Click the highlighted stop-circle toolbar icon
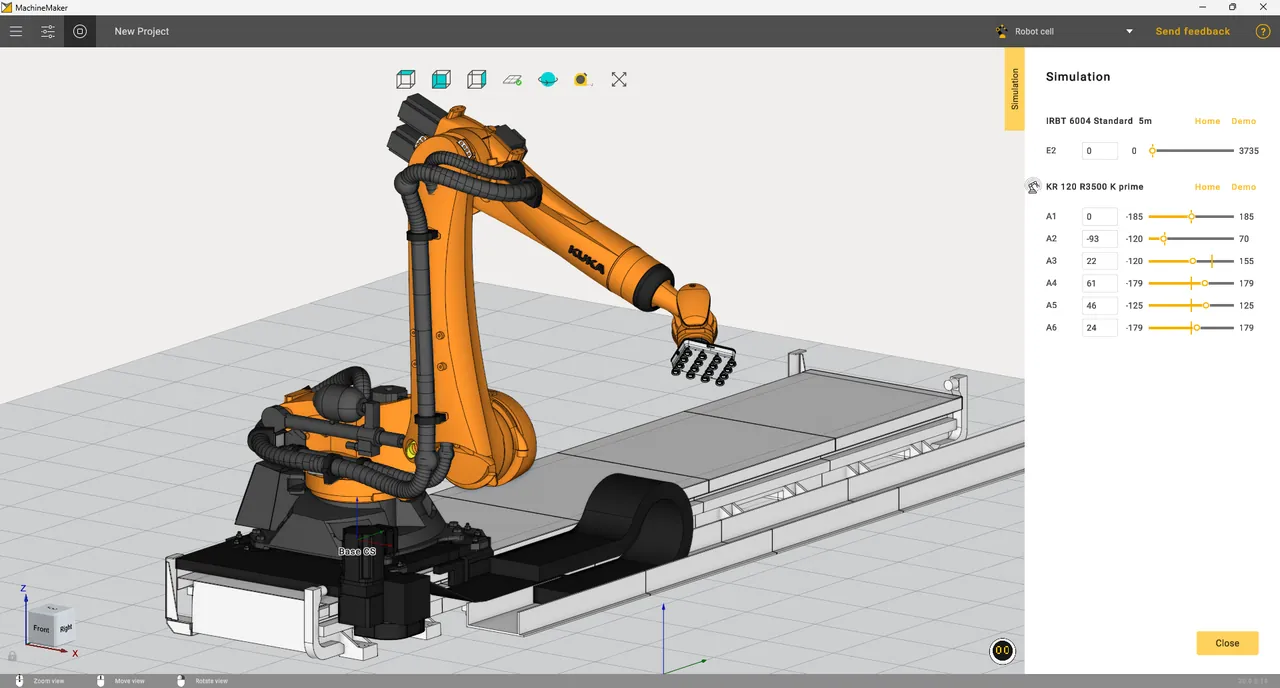Image resolution: width=1280 pixels, height=688 pixels. pos(80,31)
